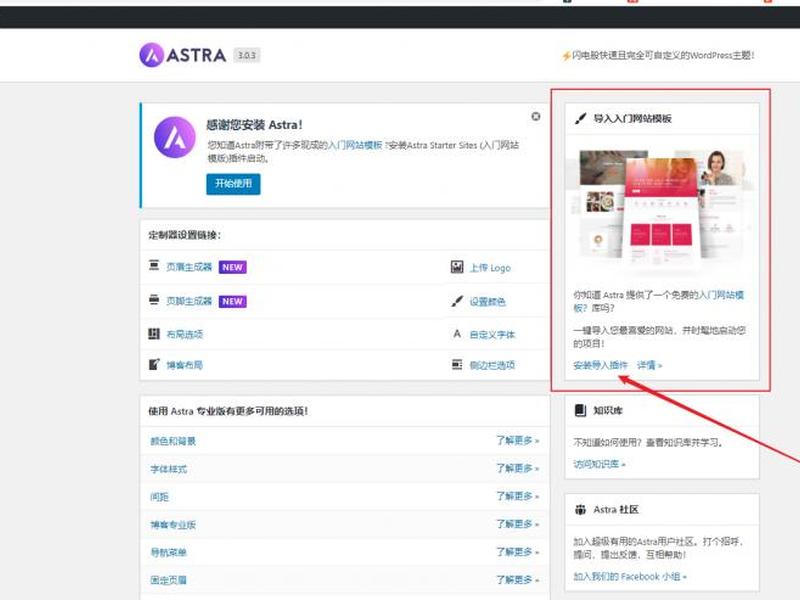Click the 3.0.3 version badge

pos(247,55)
